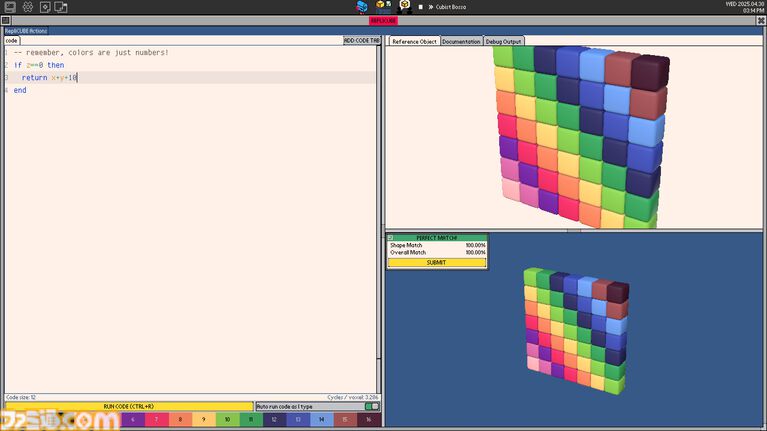Click the white cube character icon
This screenshot has width=767, height=431.
(x=405, y=6)
